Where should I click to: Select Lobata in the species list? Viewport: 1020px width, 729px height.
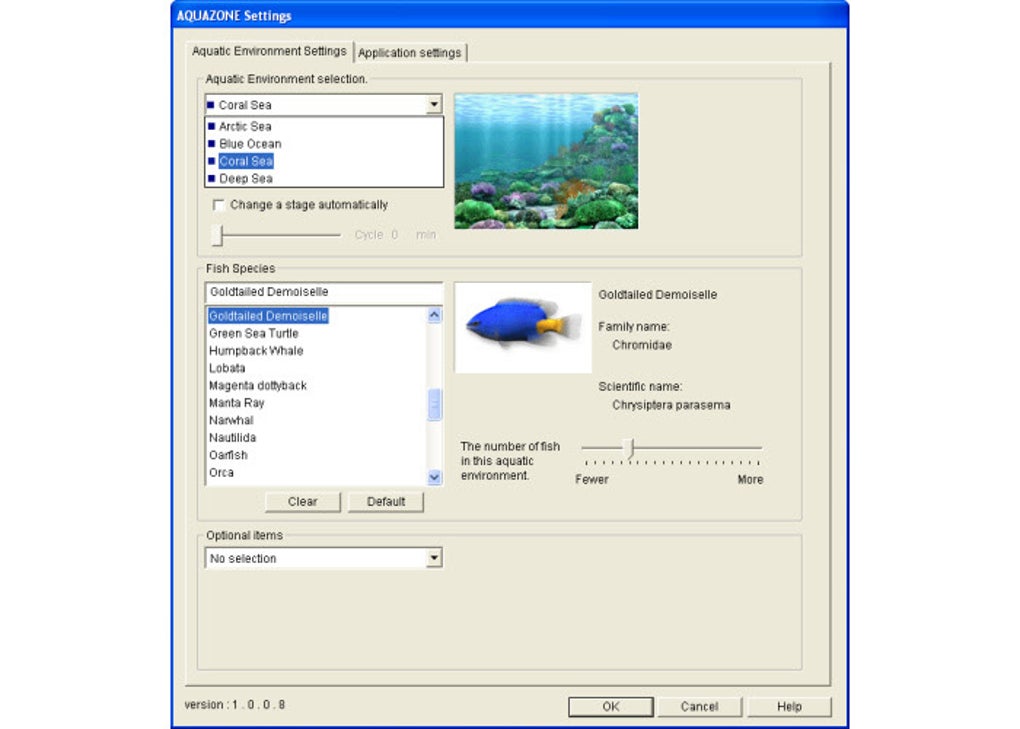click(x=227, y=368)
